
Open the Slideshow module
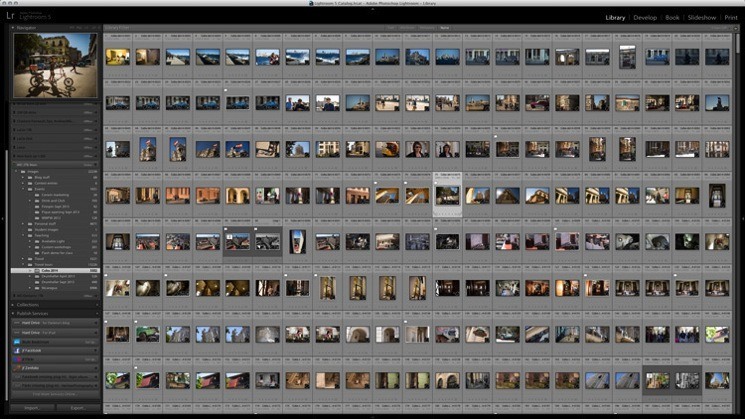click(702, 18)
